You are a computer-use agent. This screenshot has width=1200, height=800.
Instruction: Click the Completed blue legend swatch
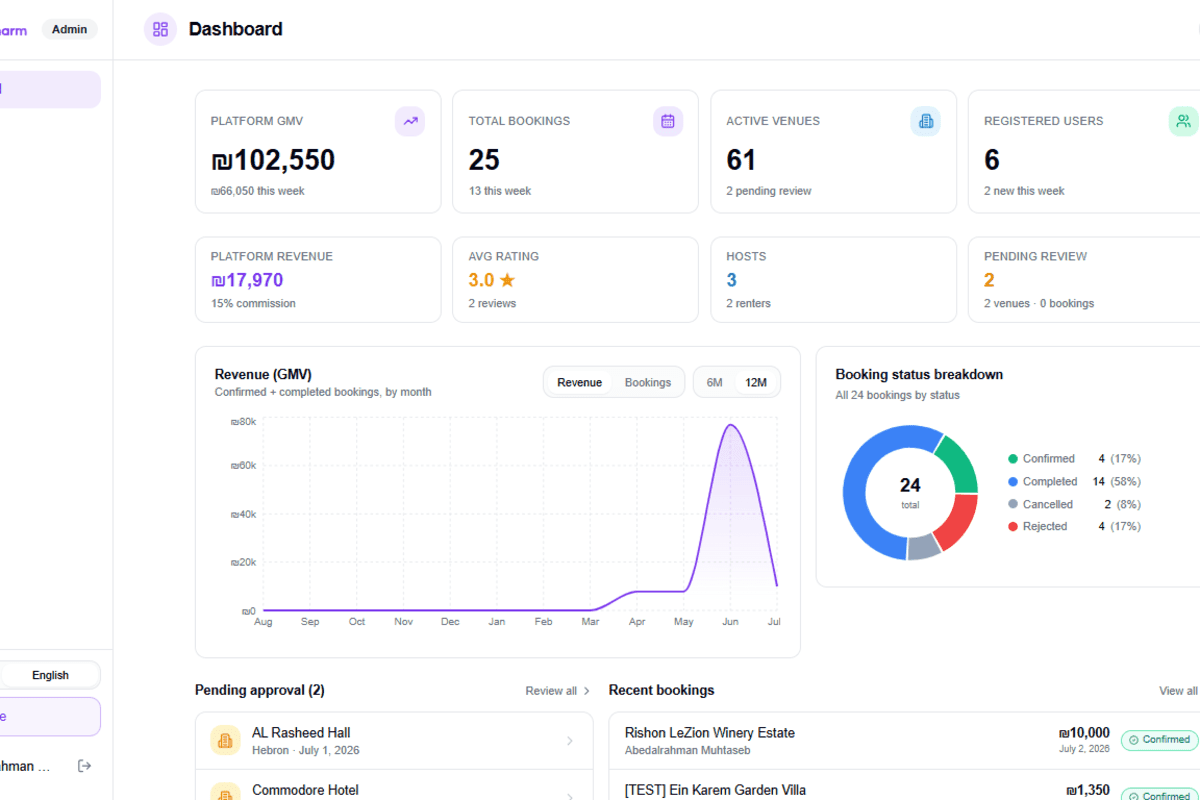tap(1013, 482)
